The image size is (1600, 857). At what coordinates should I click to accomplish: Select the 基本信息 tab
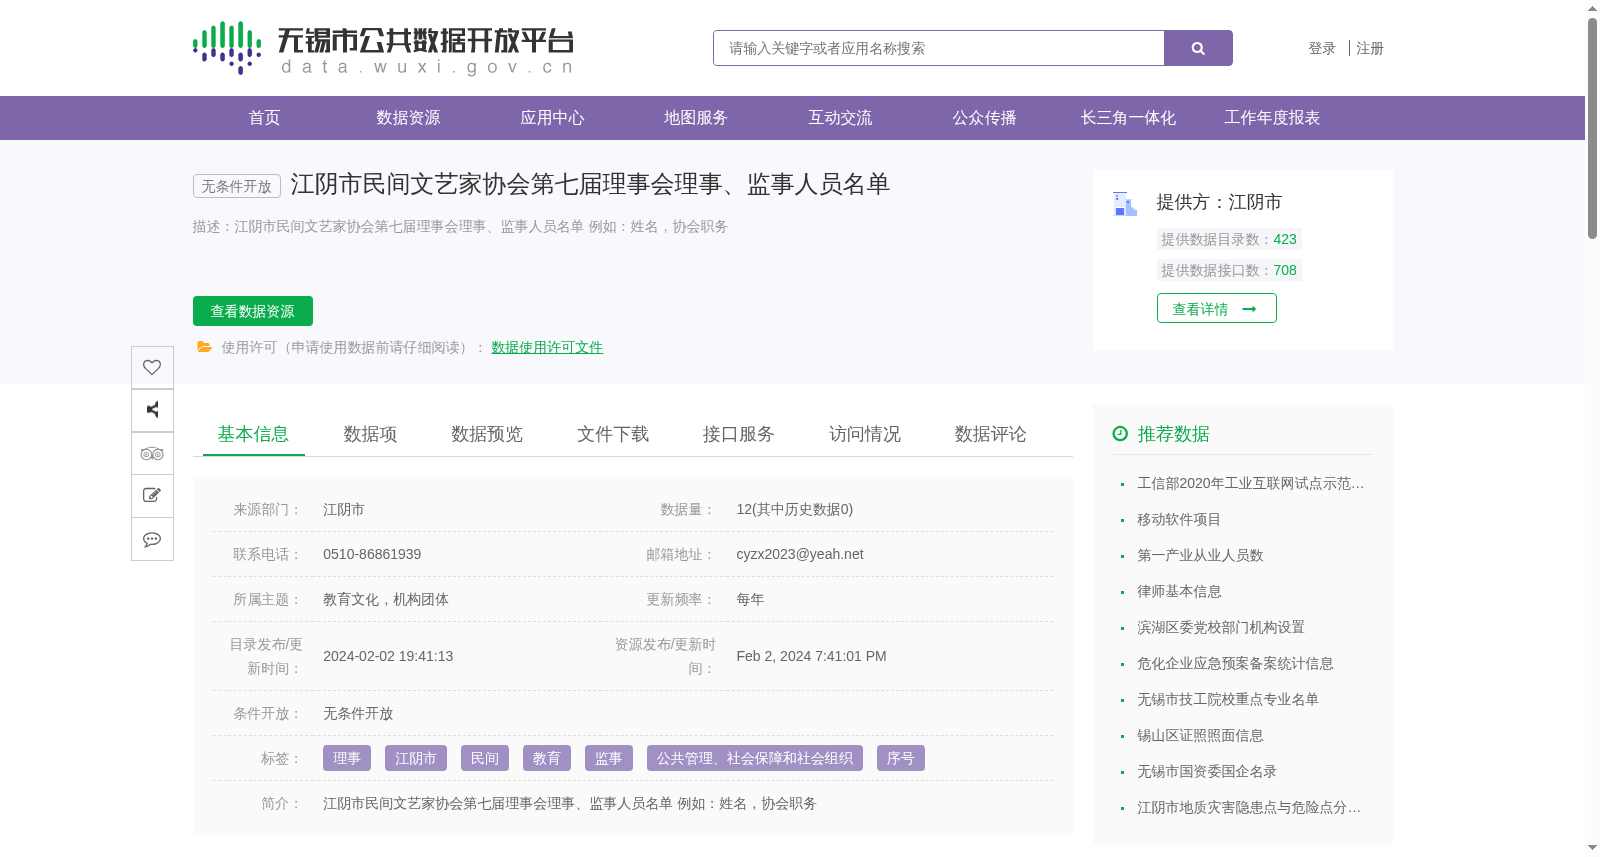(x=253, y=434)
